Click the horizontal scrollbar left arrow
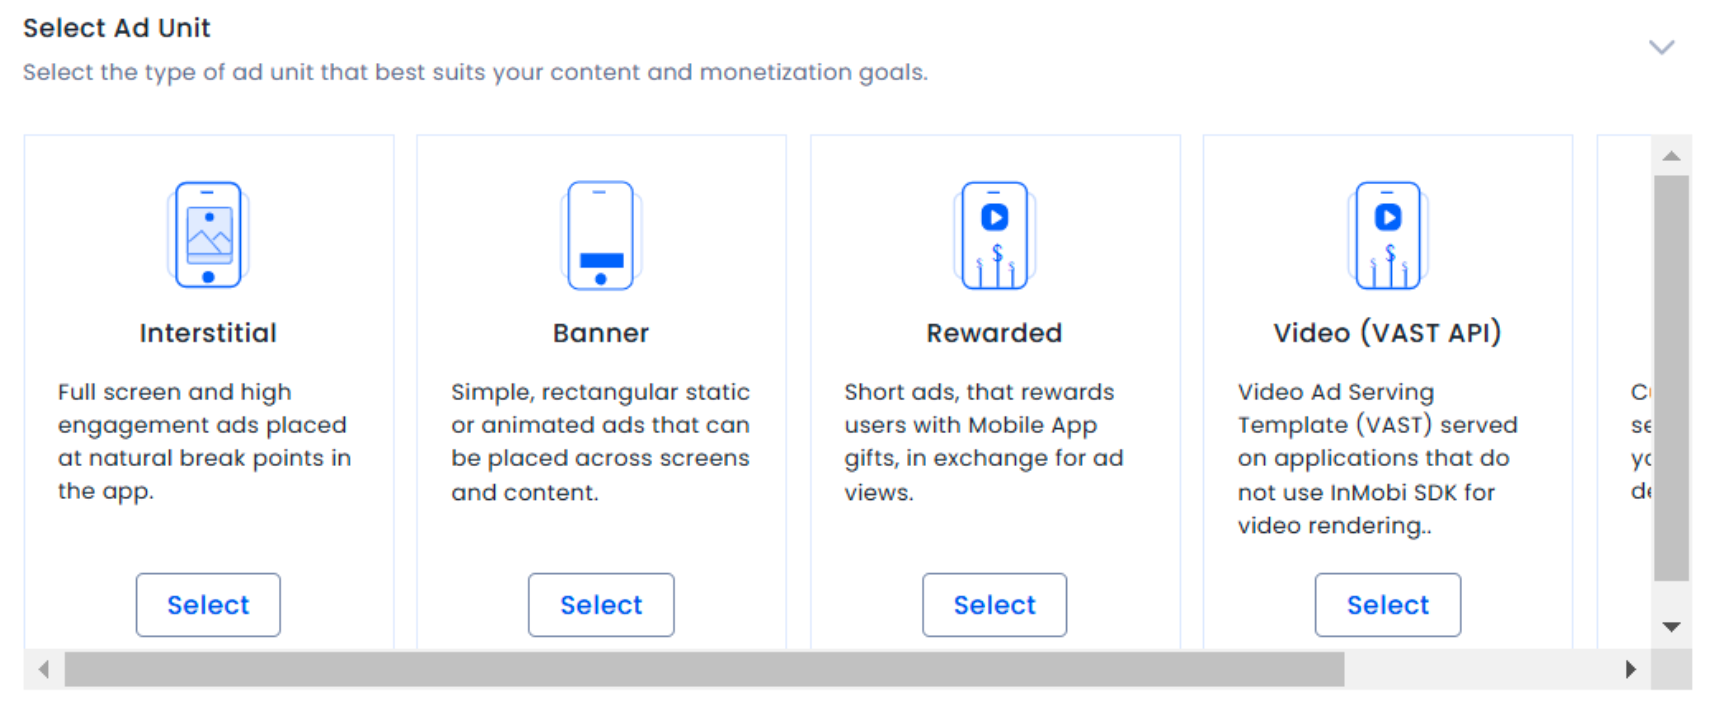Viewport: 1712px width, 704px height. 44,669
